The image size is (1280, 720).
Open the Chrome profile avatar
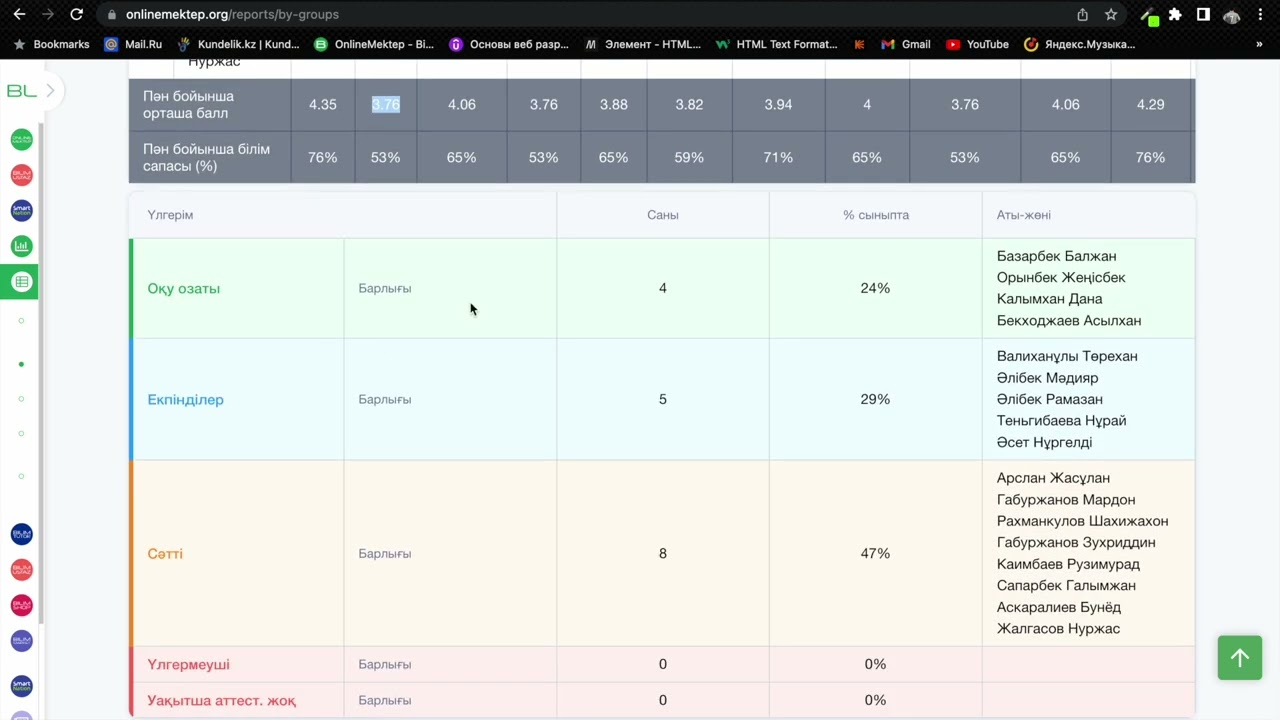(1232, 15)
